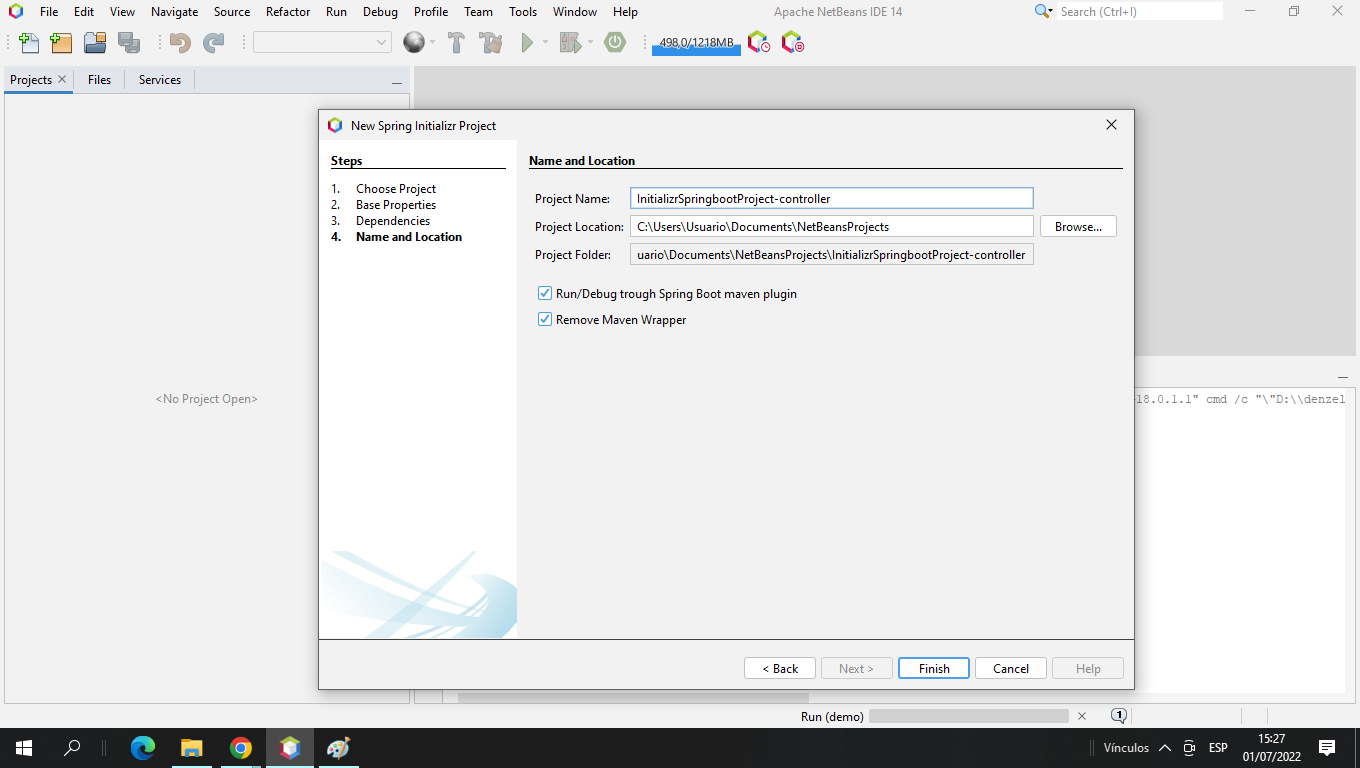Minimize the Output window panel
This screenshot has height=768, width=1360.
click(x=1342, y=377)
